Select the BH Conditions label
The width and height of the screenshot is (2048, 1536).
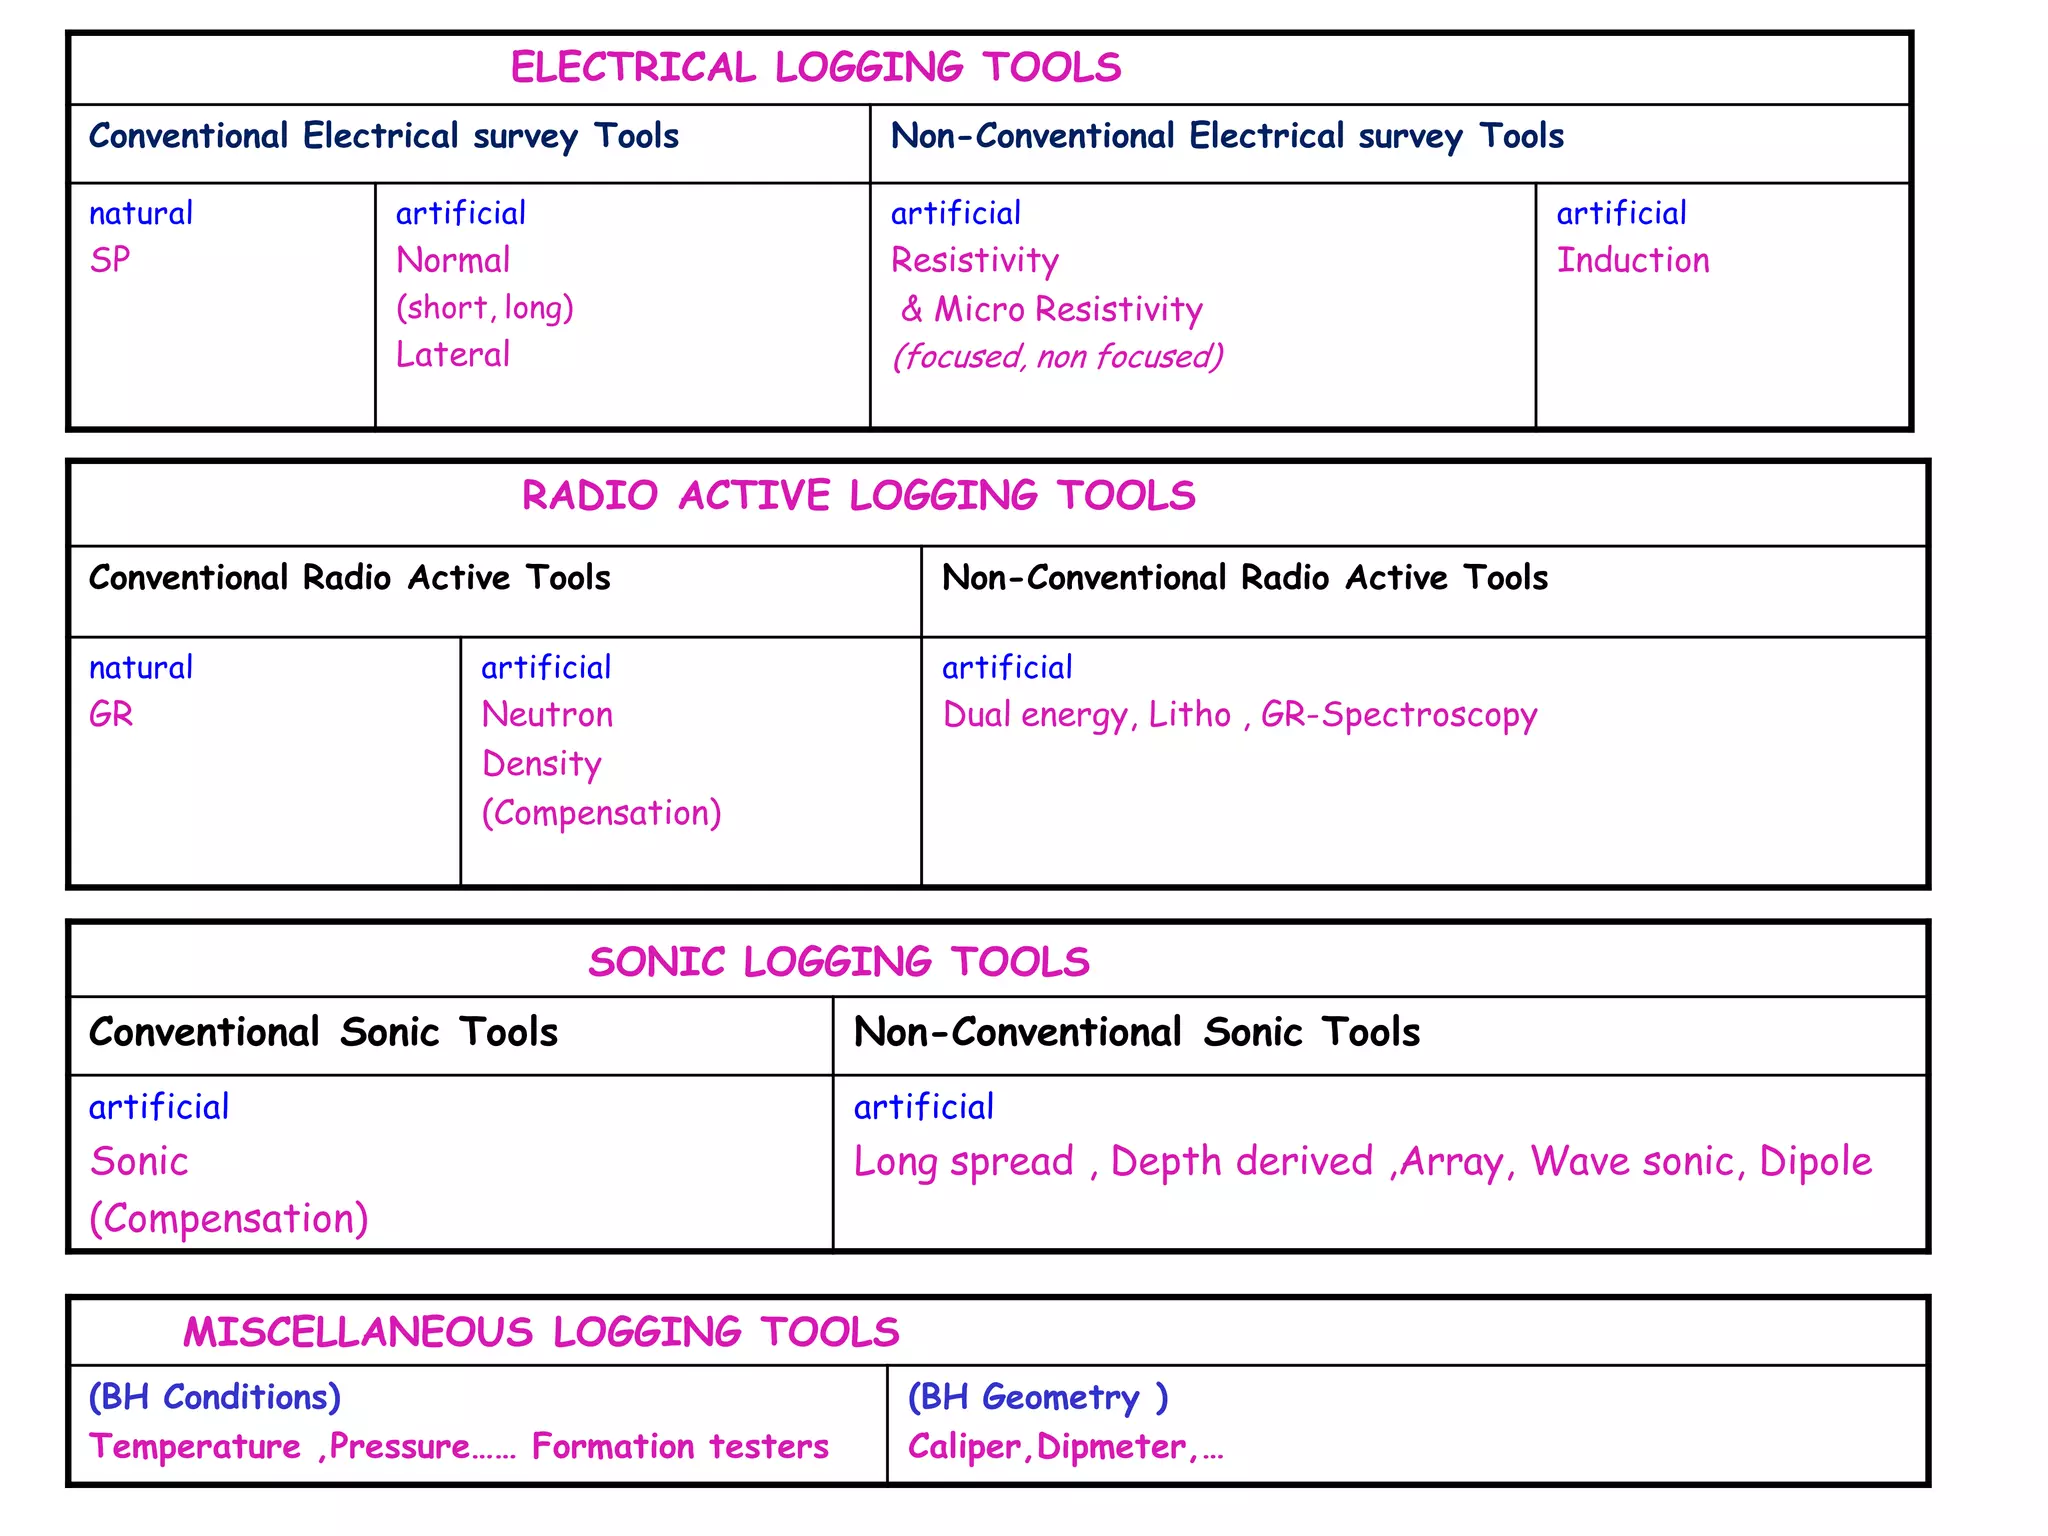tap(215, 1397)
